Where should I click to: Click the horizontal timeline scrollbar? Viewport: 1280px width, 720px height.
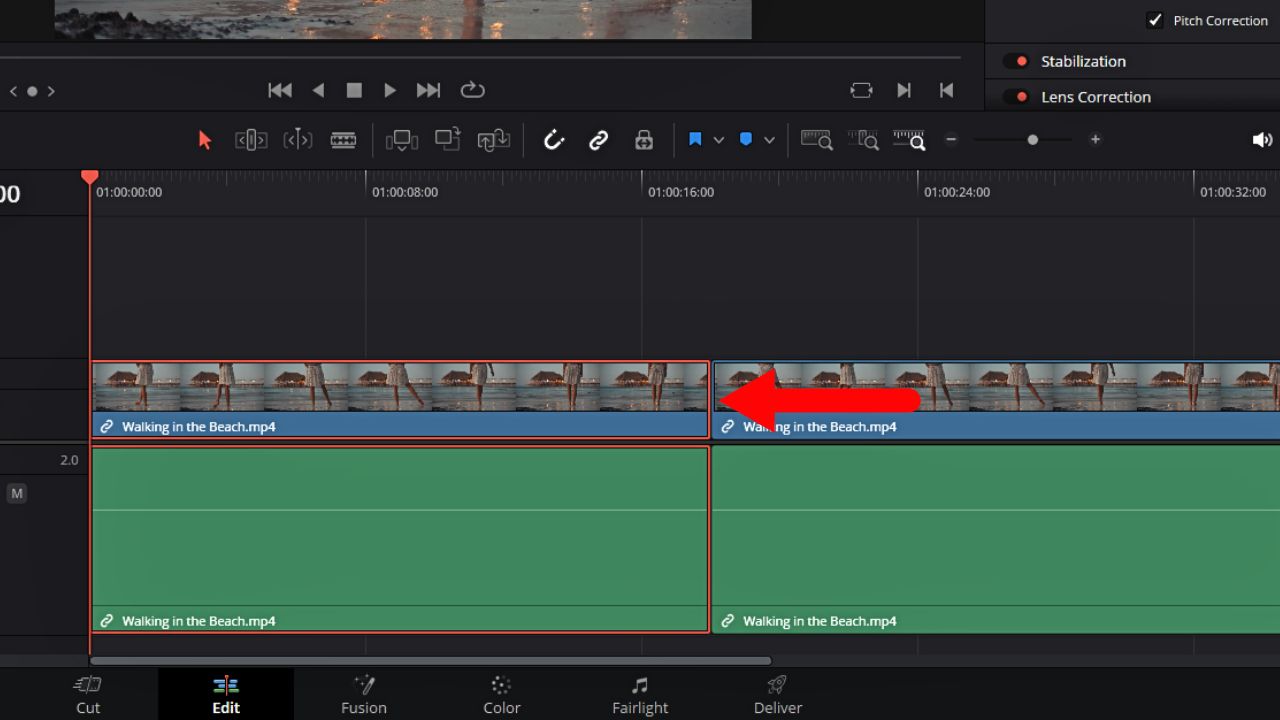click(x=430, y=660)
